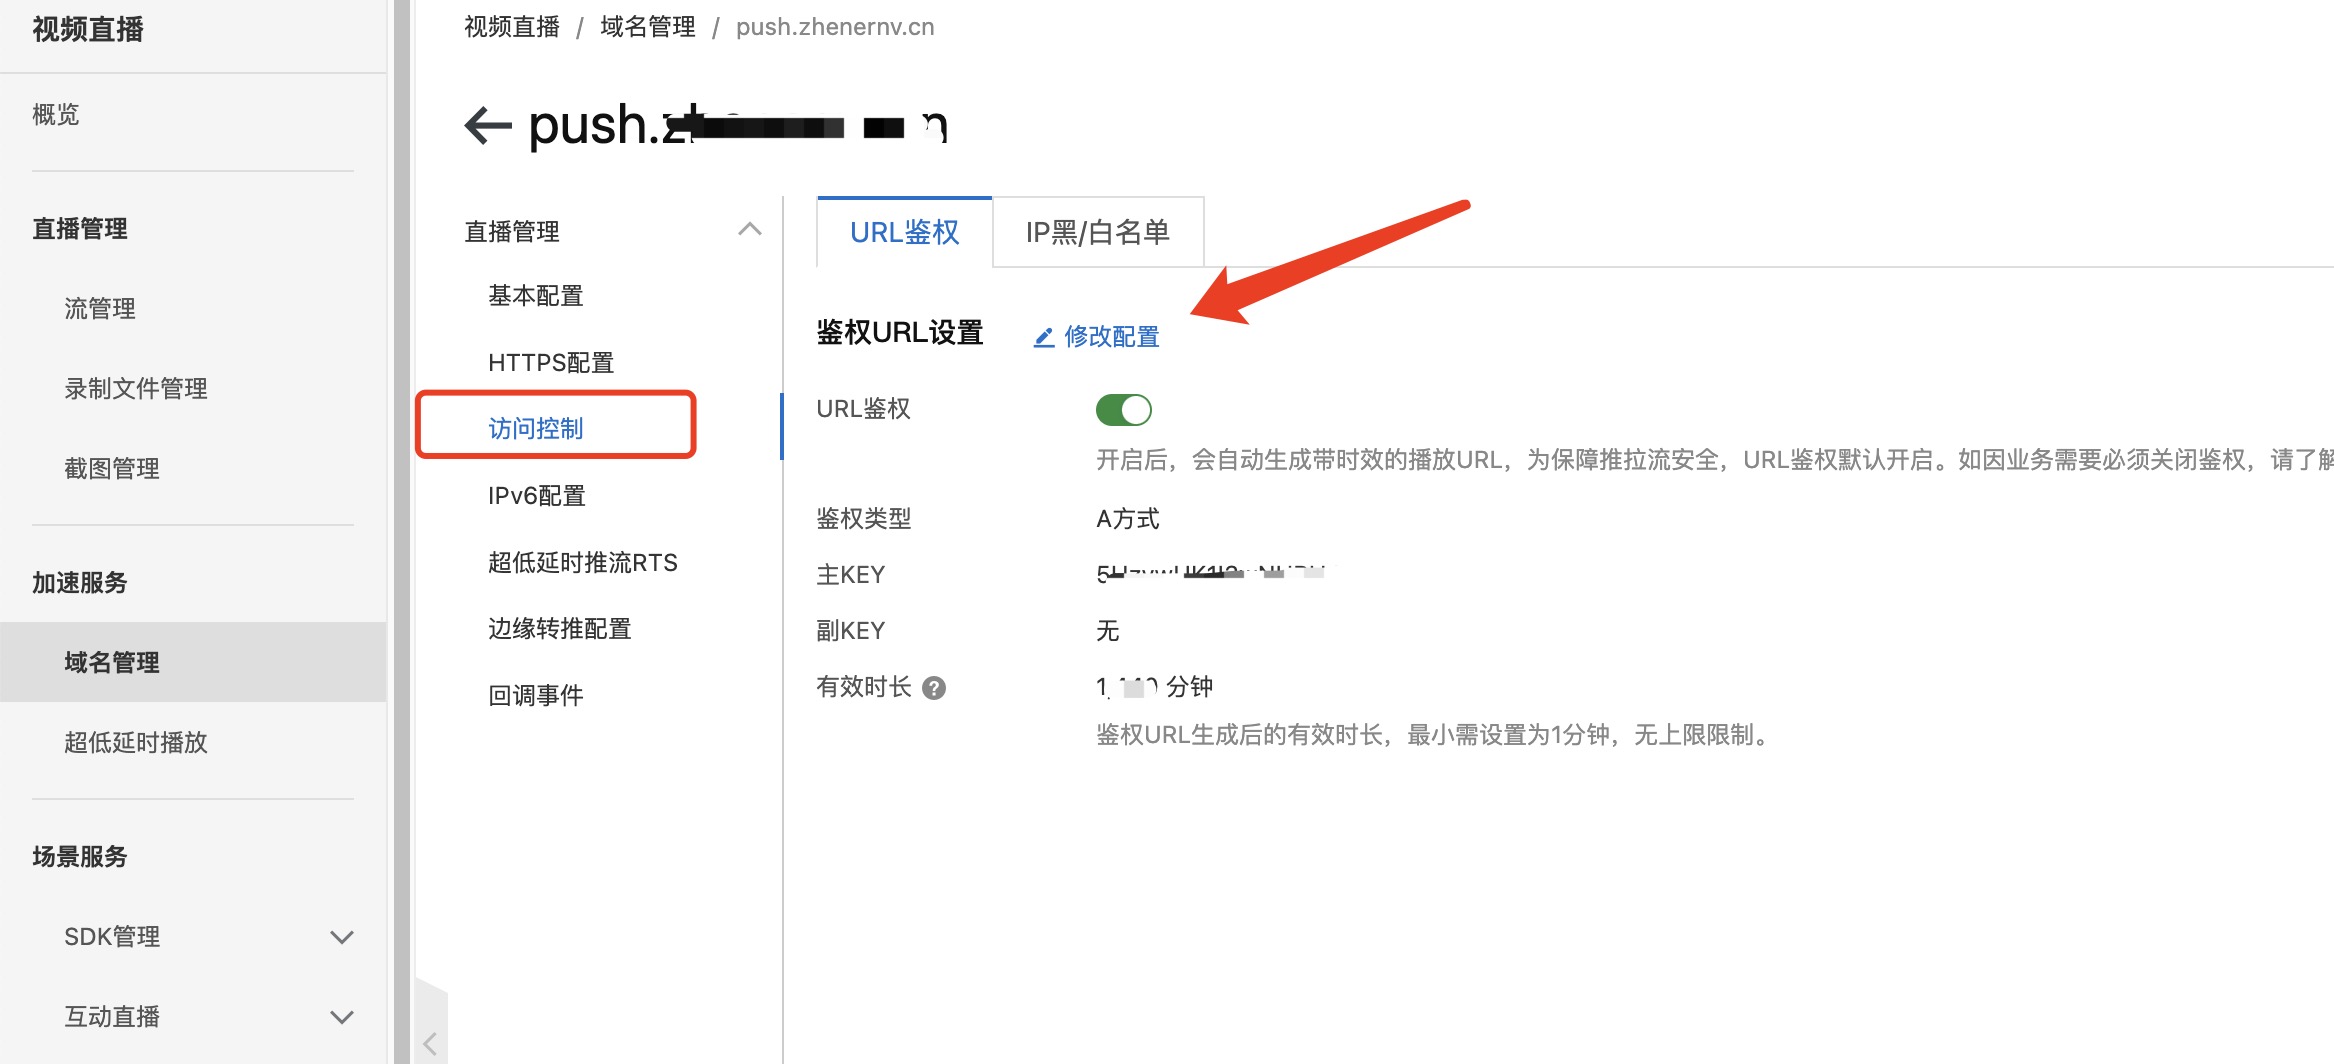Open 概览 in the left sidebar
2334x1064 pixels.
click(56, 115)
